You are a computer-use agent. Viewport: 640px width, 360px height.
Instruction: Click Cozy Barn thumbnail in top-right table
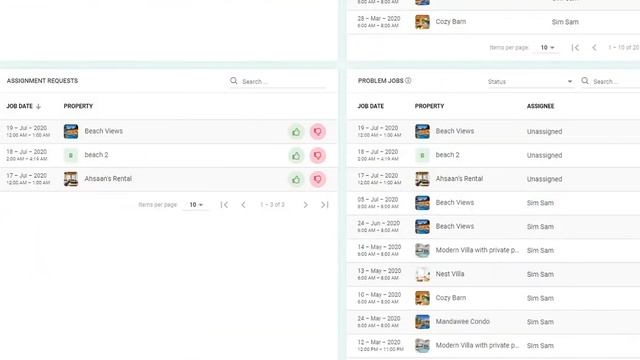coord(422,22)
